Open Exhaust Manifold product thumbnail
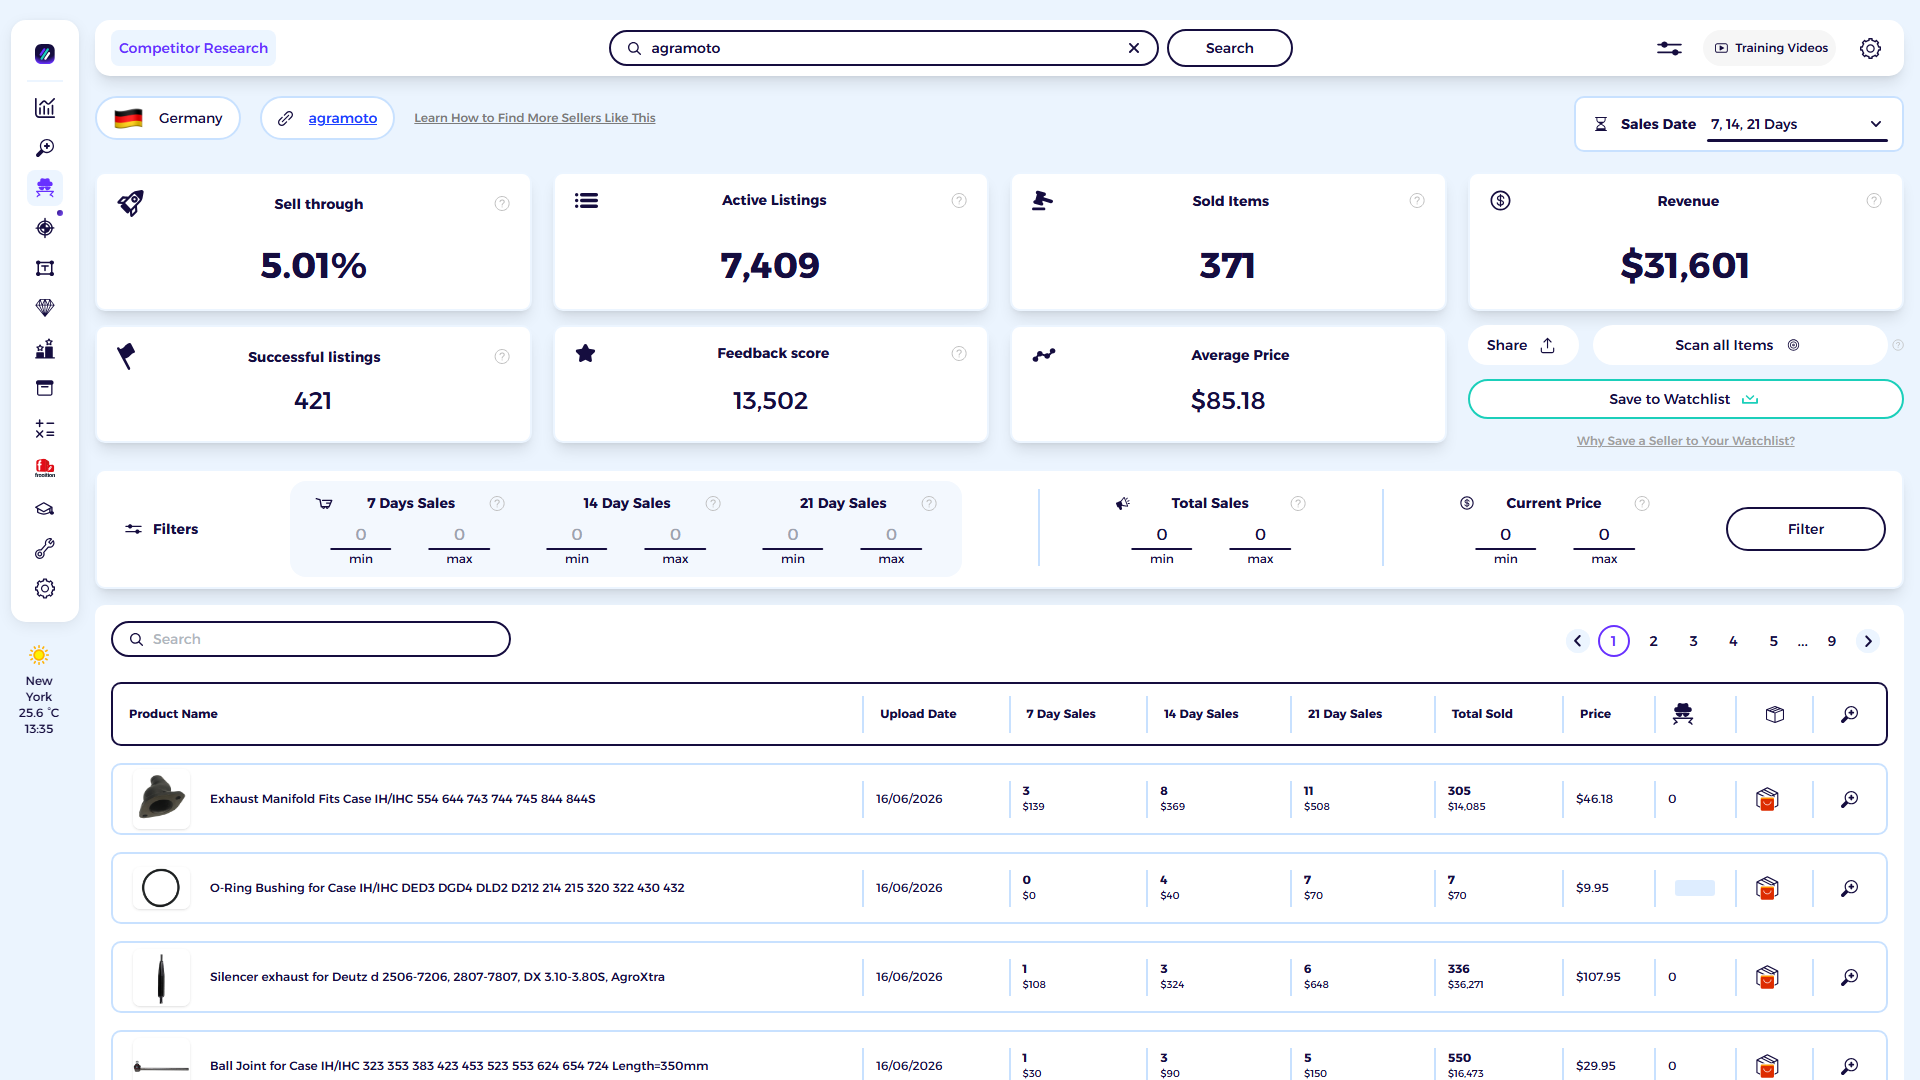 (x=161, y=799)
